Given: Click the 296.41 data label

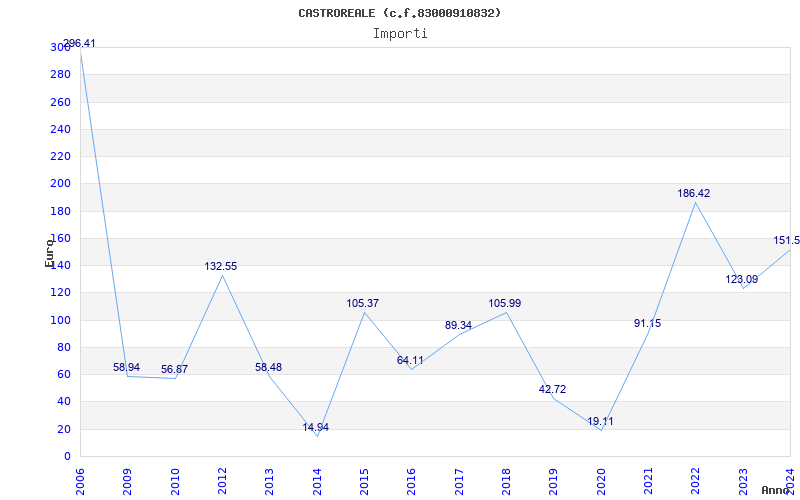Looking at the screenshot, I should [x=79, y=43].
